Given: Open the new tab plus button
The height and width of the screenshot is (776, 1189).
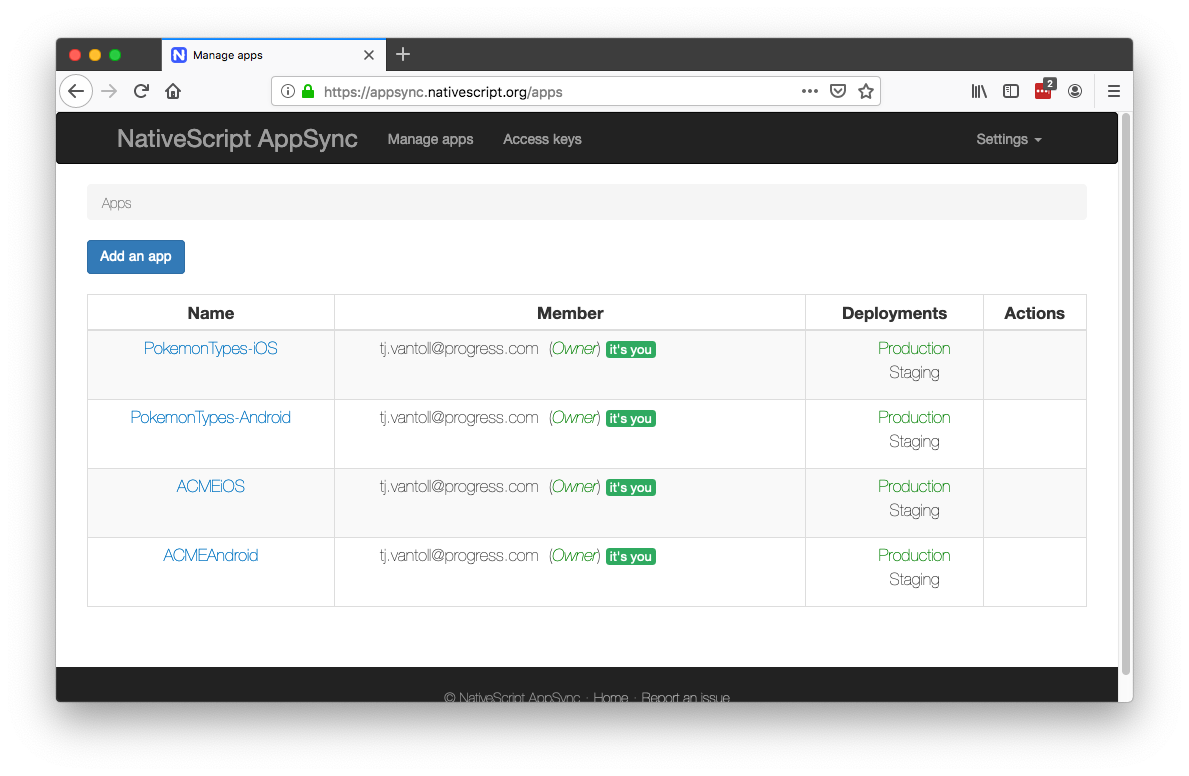Looking at the screenshot, I should (x=403, y=54).
